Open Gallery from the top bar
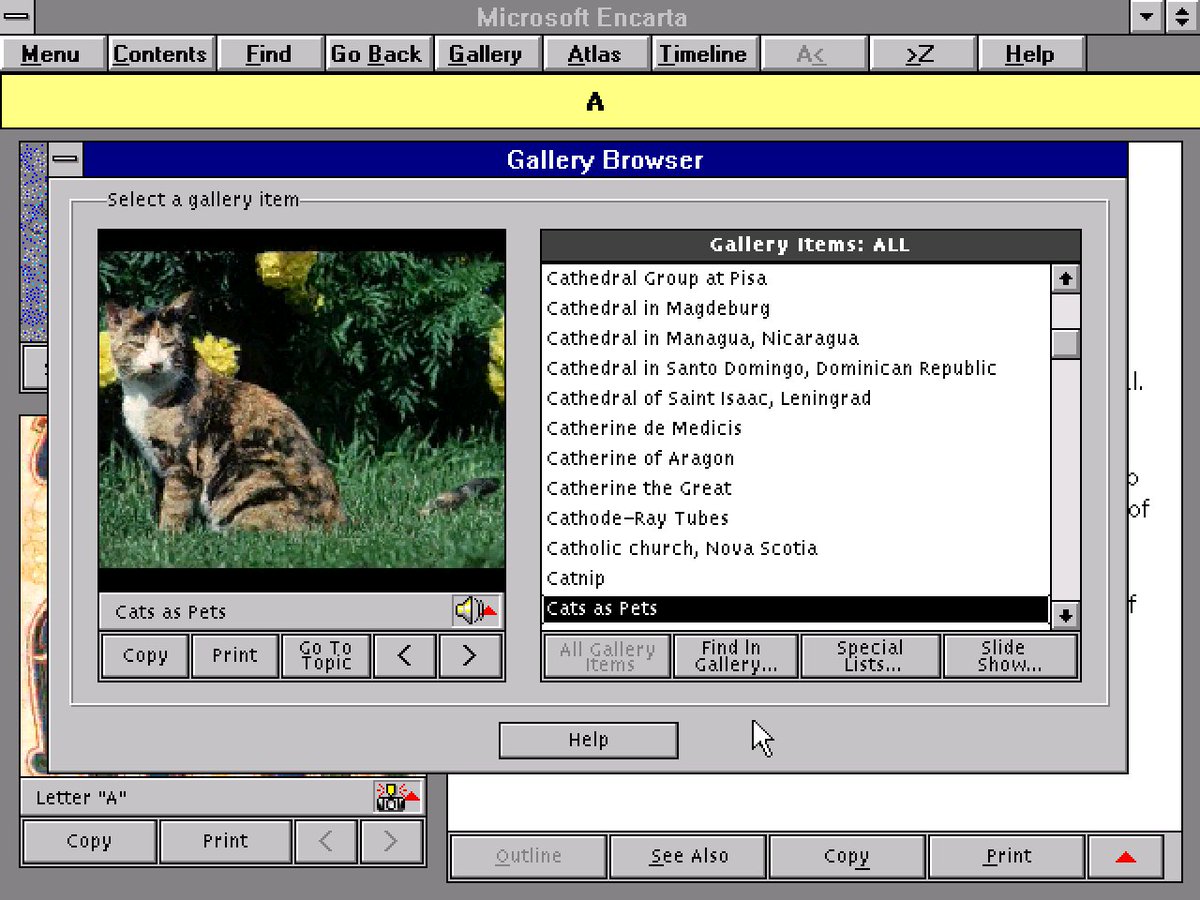 point(486,54)
